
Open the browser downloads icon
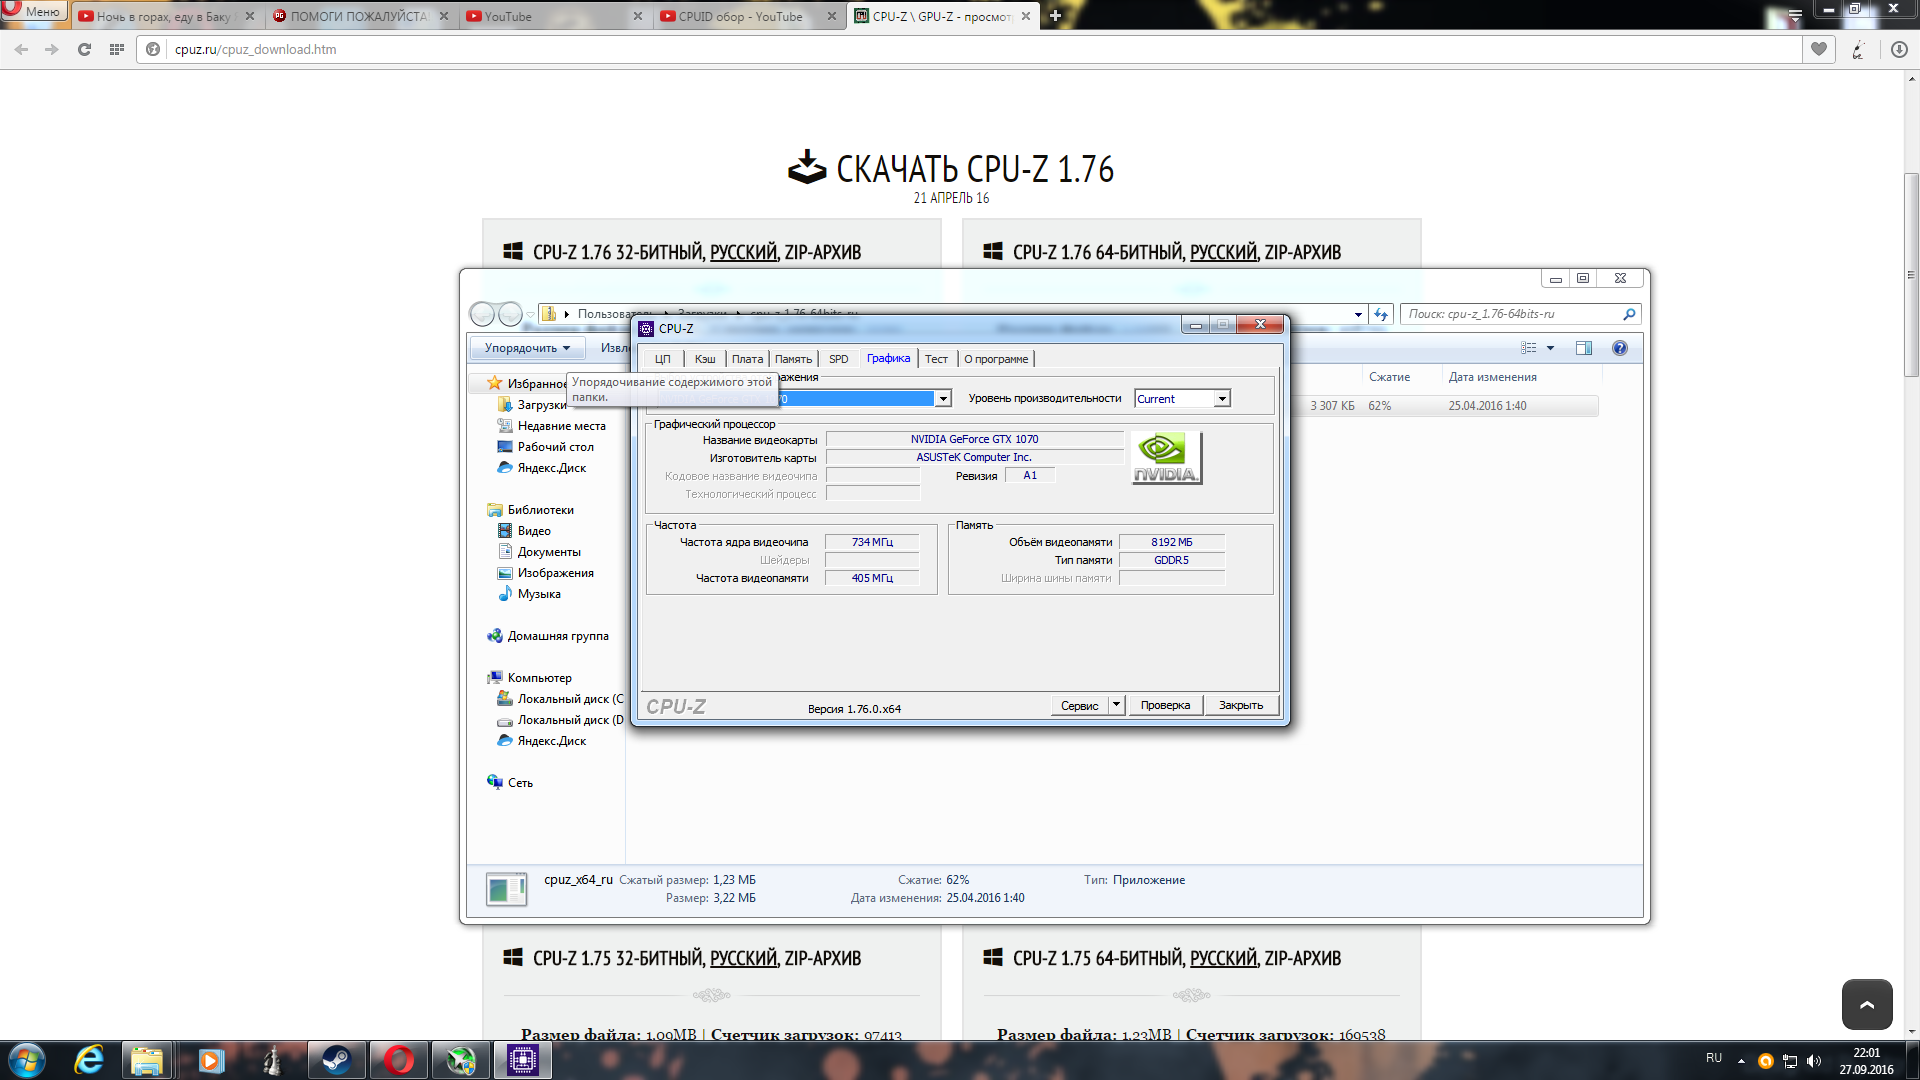pos(1899,49)
